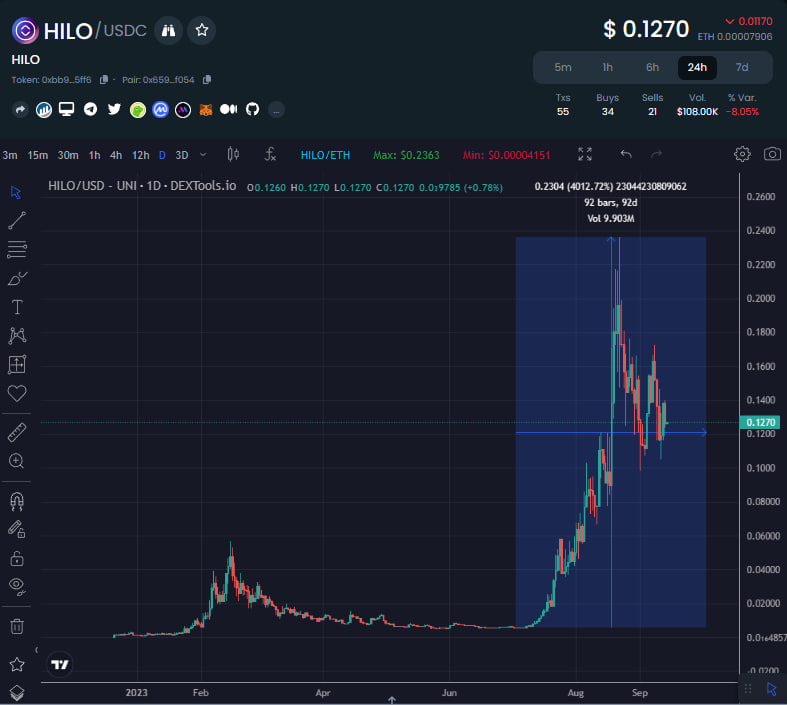Add HILO to favorites with the star
787x705 pixels.
(202, 31)
